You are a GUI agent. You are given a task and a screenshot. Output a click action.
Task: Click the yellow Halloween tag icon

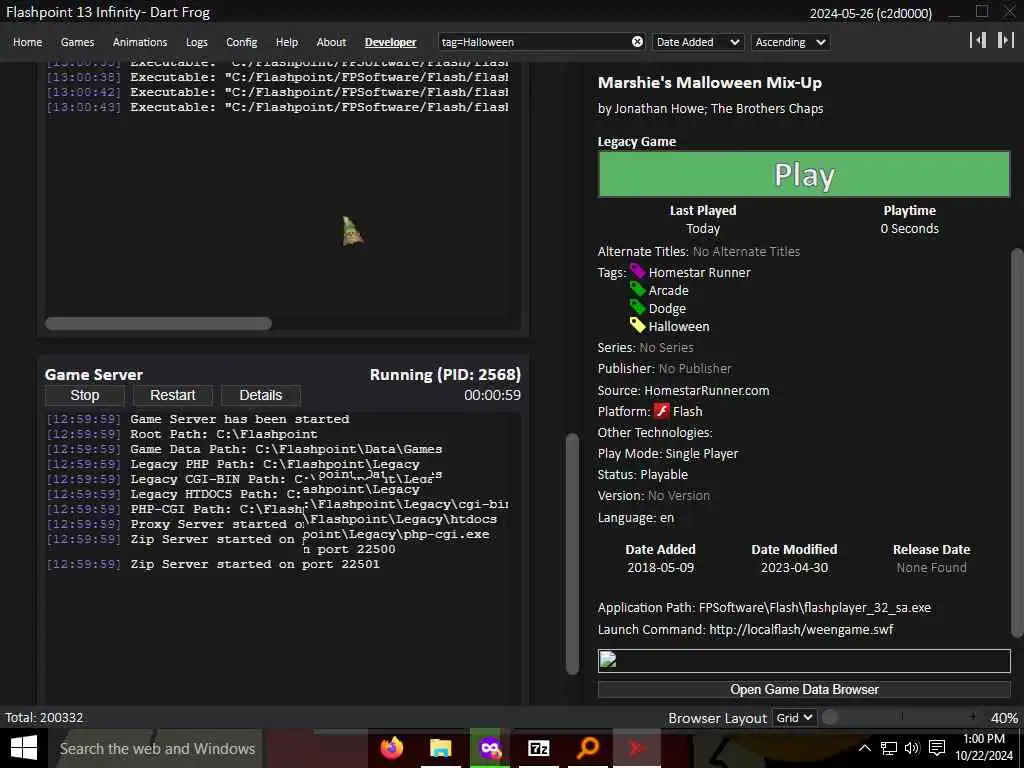click(x=637, y=325)
